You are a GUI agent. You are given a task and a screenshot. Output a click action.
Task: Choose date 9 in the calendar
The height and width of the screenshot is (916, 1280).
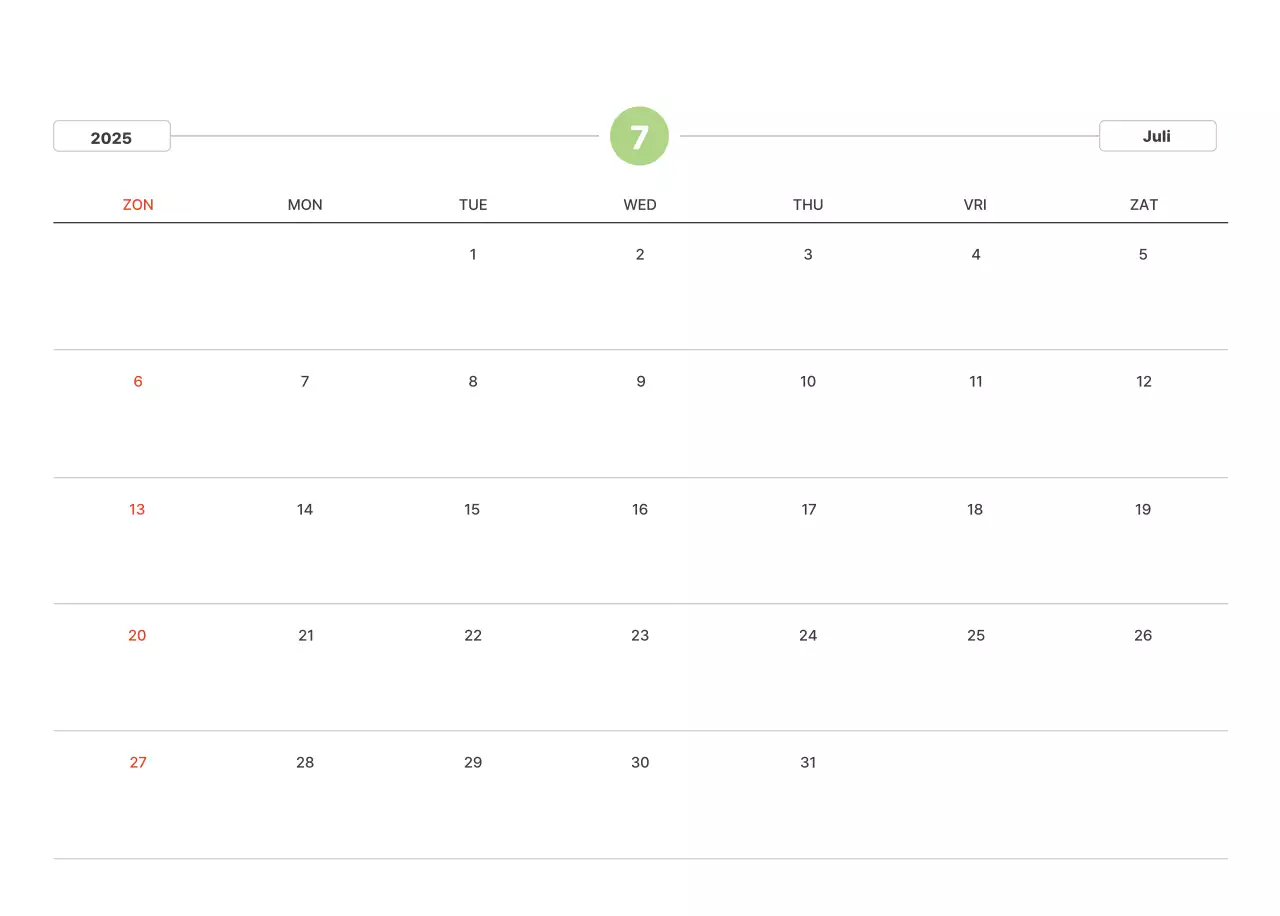[640, 382]
